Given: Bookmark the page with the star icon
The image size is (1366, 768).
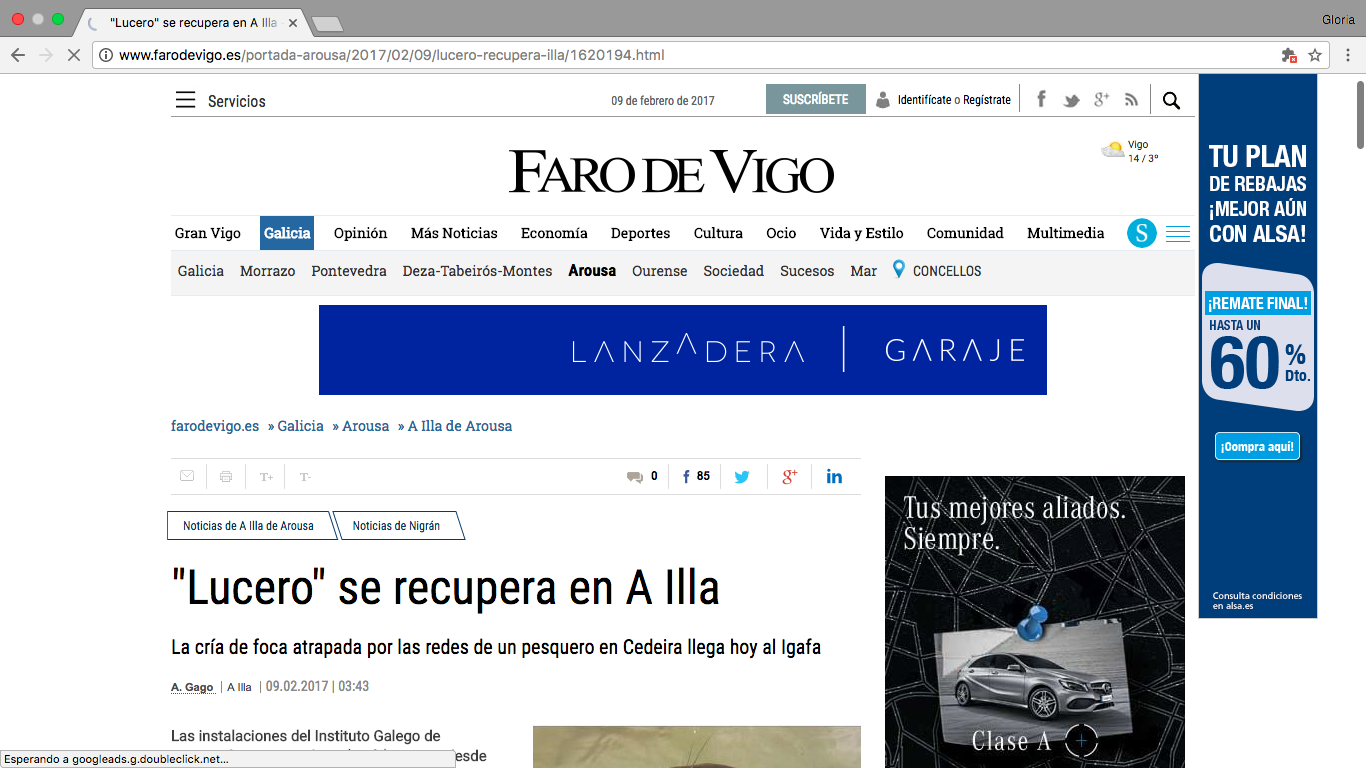Looking at the screenshot, I should point(1315,55).
